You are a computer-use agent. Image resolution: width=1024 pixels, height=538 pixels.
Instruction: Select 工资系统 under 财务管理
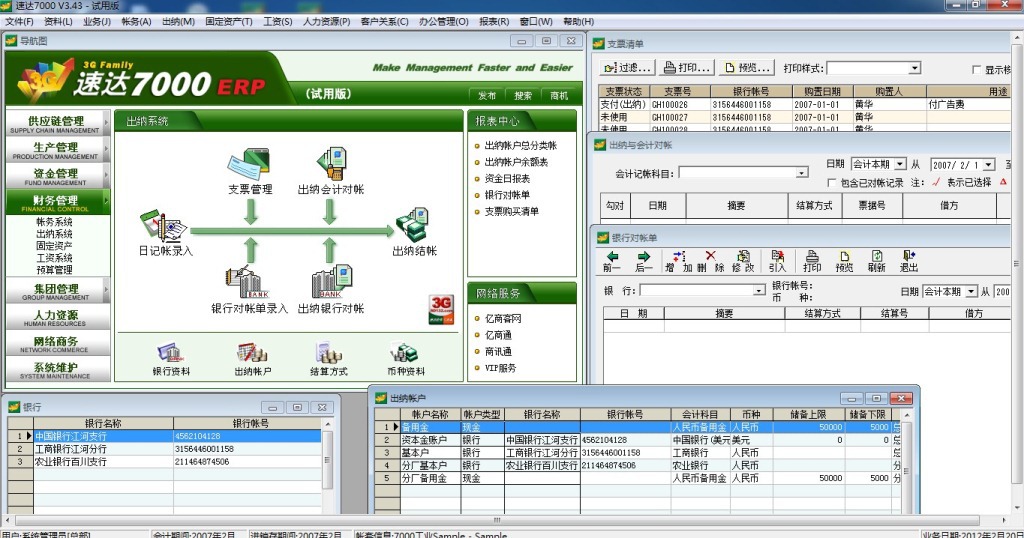[x=54, y=258]
